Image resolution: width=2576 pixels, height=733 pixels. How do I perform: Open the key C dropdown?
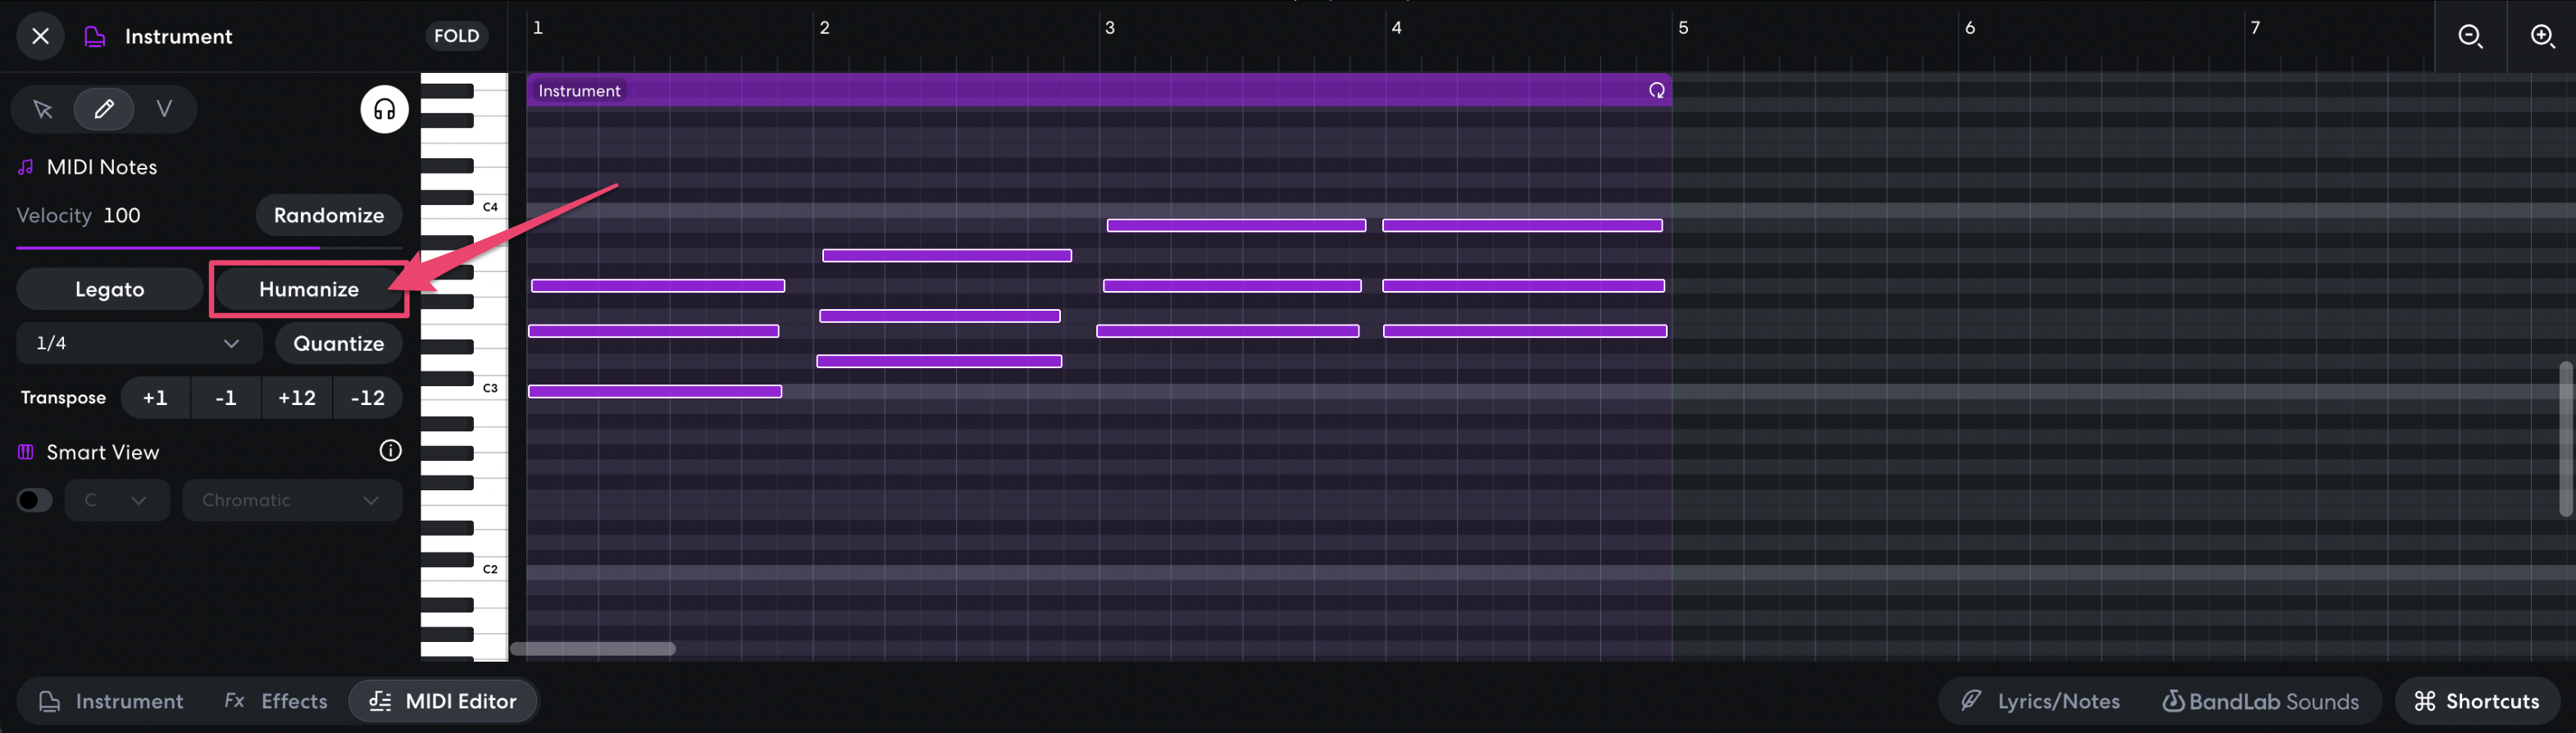117,500
